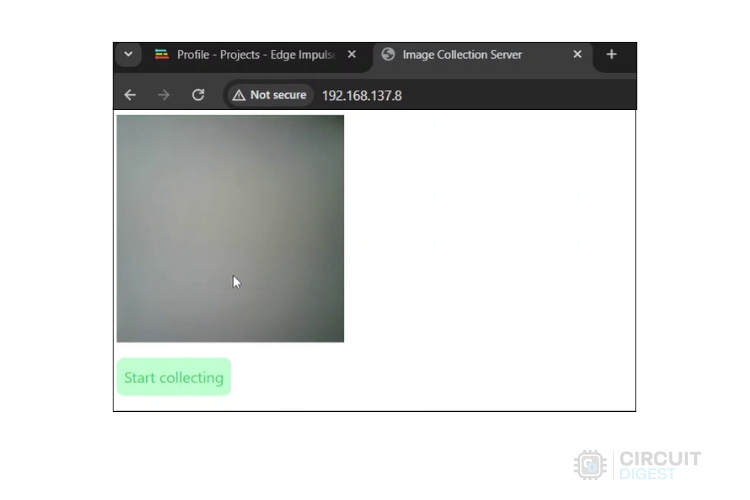Switch to Profile - Projects - Edge Impulse tab

(256, 55)
